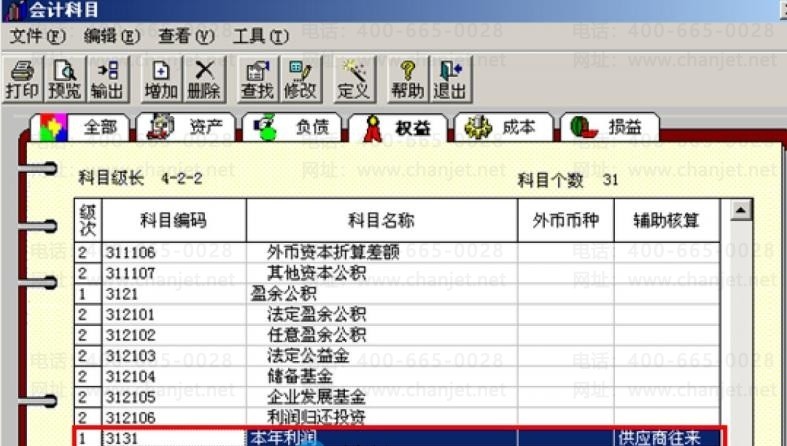Switch to the 全部 tab

point(80,127)
